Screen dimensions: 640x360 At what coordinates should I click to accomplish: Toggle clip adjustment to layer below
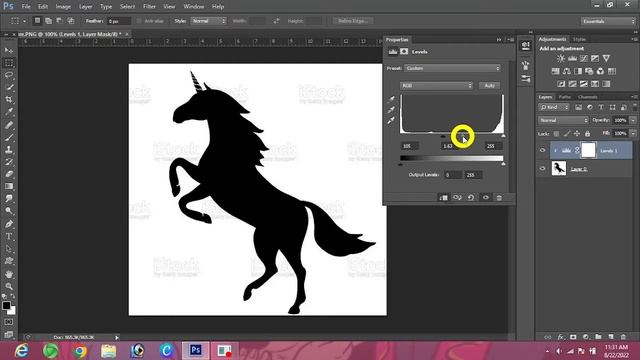click(x=444, y=198)
